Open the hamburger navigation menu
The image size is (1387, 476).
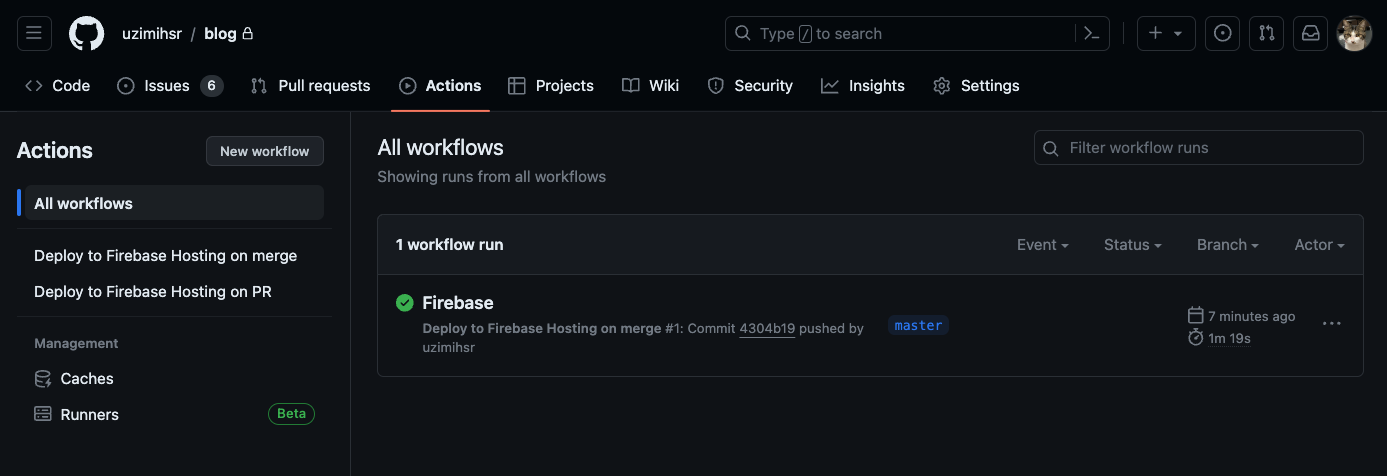click(x=33, y=33)
